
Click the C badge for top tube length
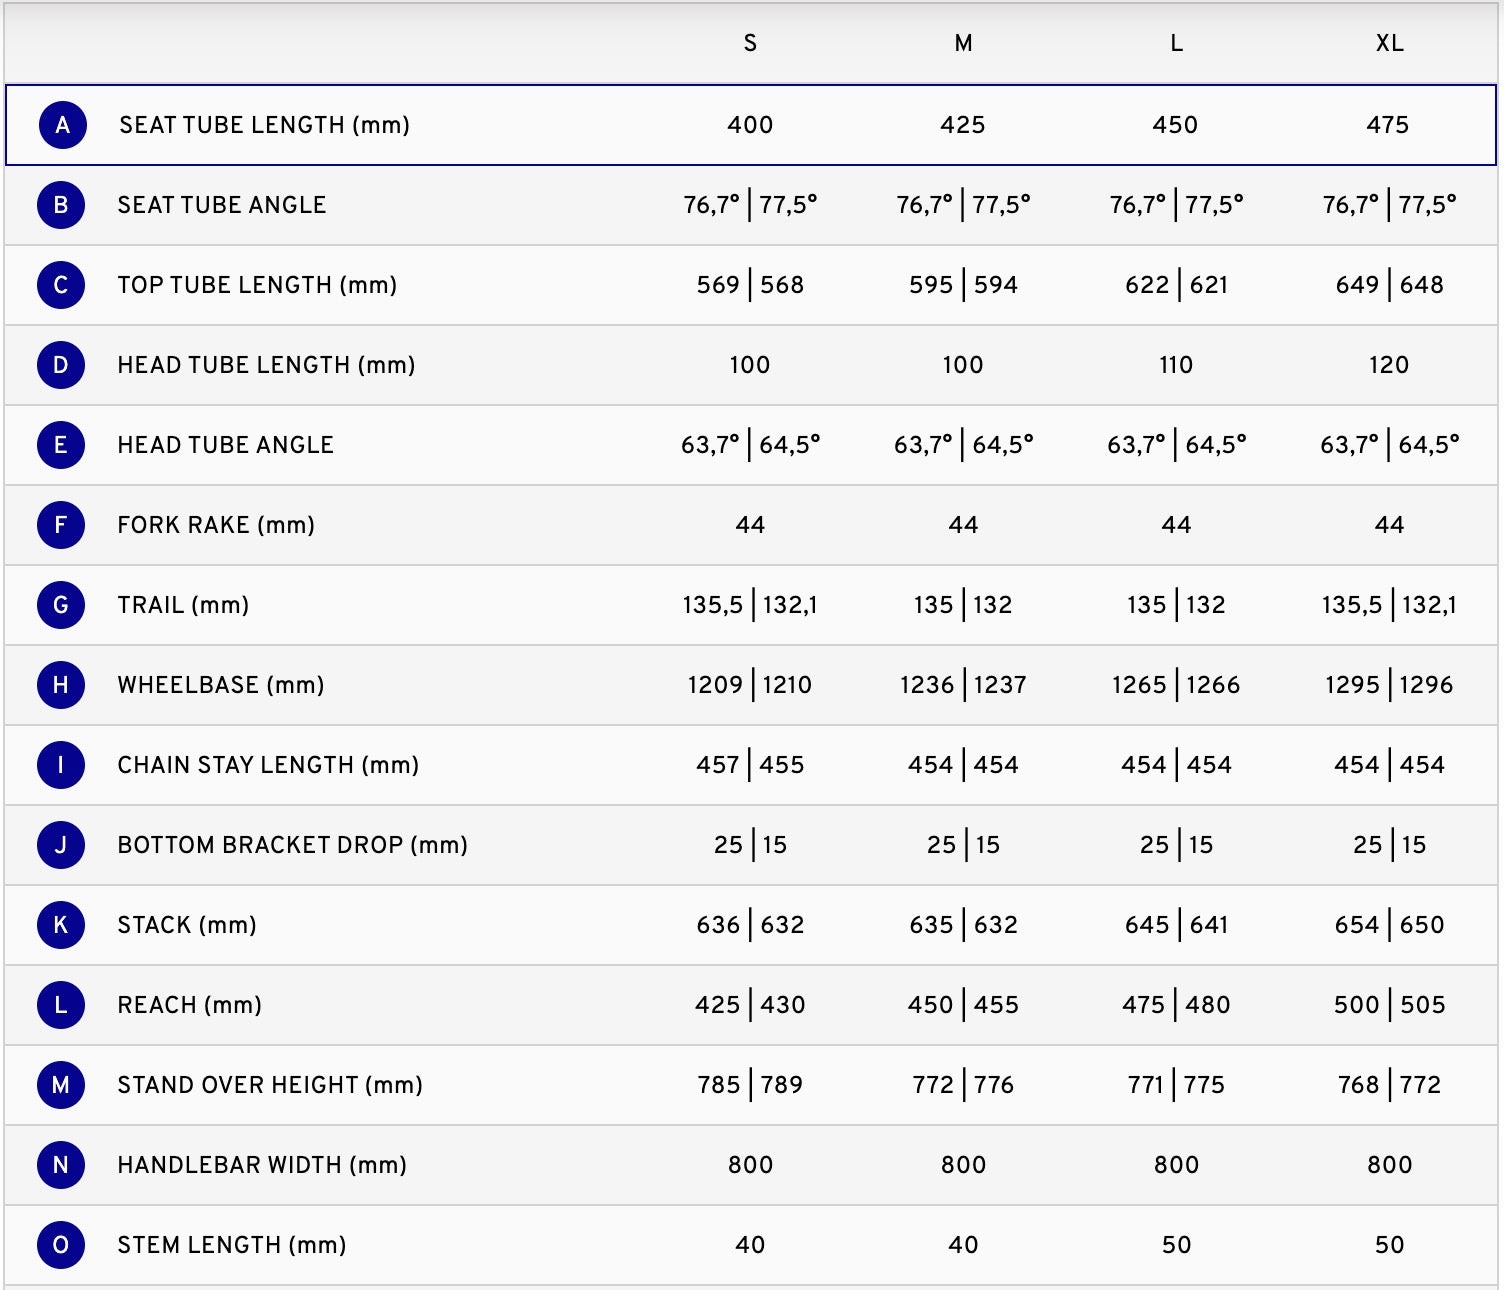tap(61, 285)
